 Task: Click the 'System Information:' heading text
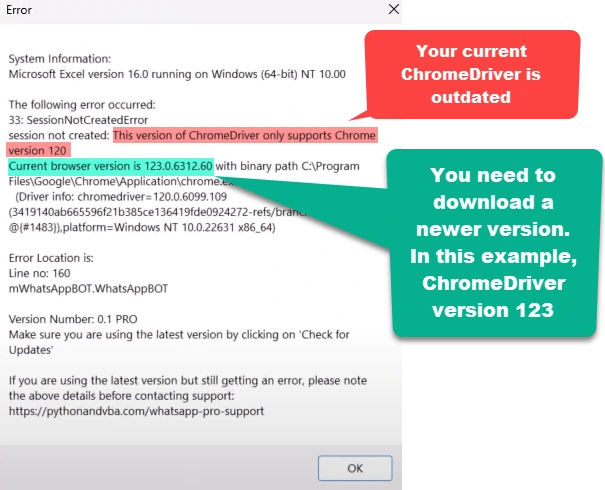coord(60,59)
